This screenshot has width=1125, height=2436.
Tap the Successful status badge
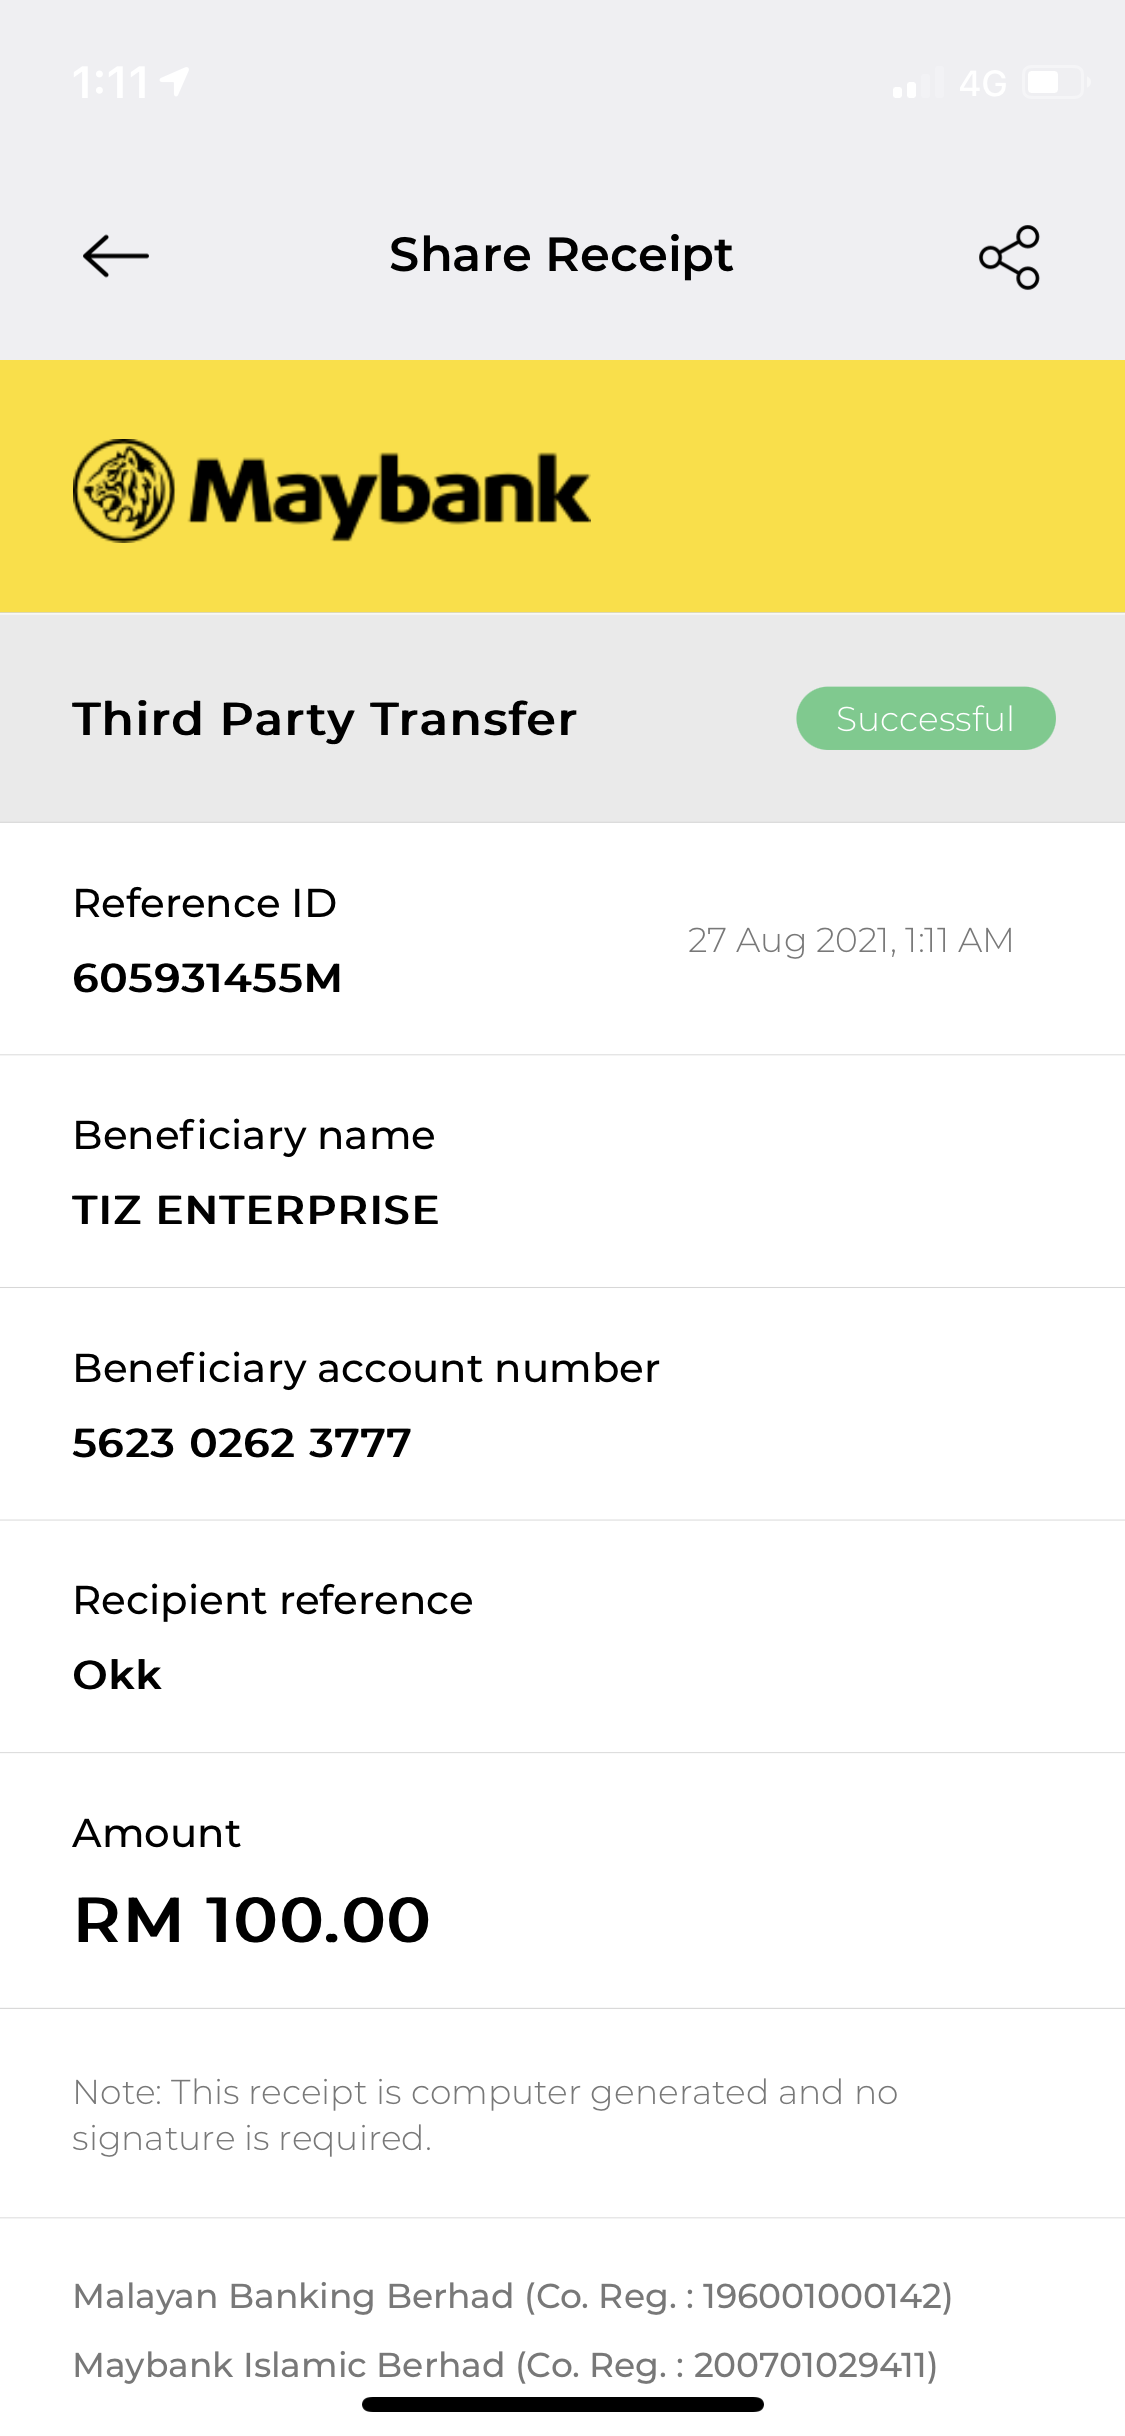tap(925, 718)
